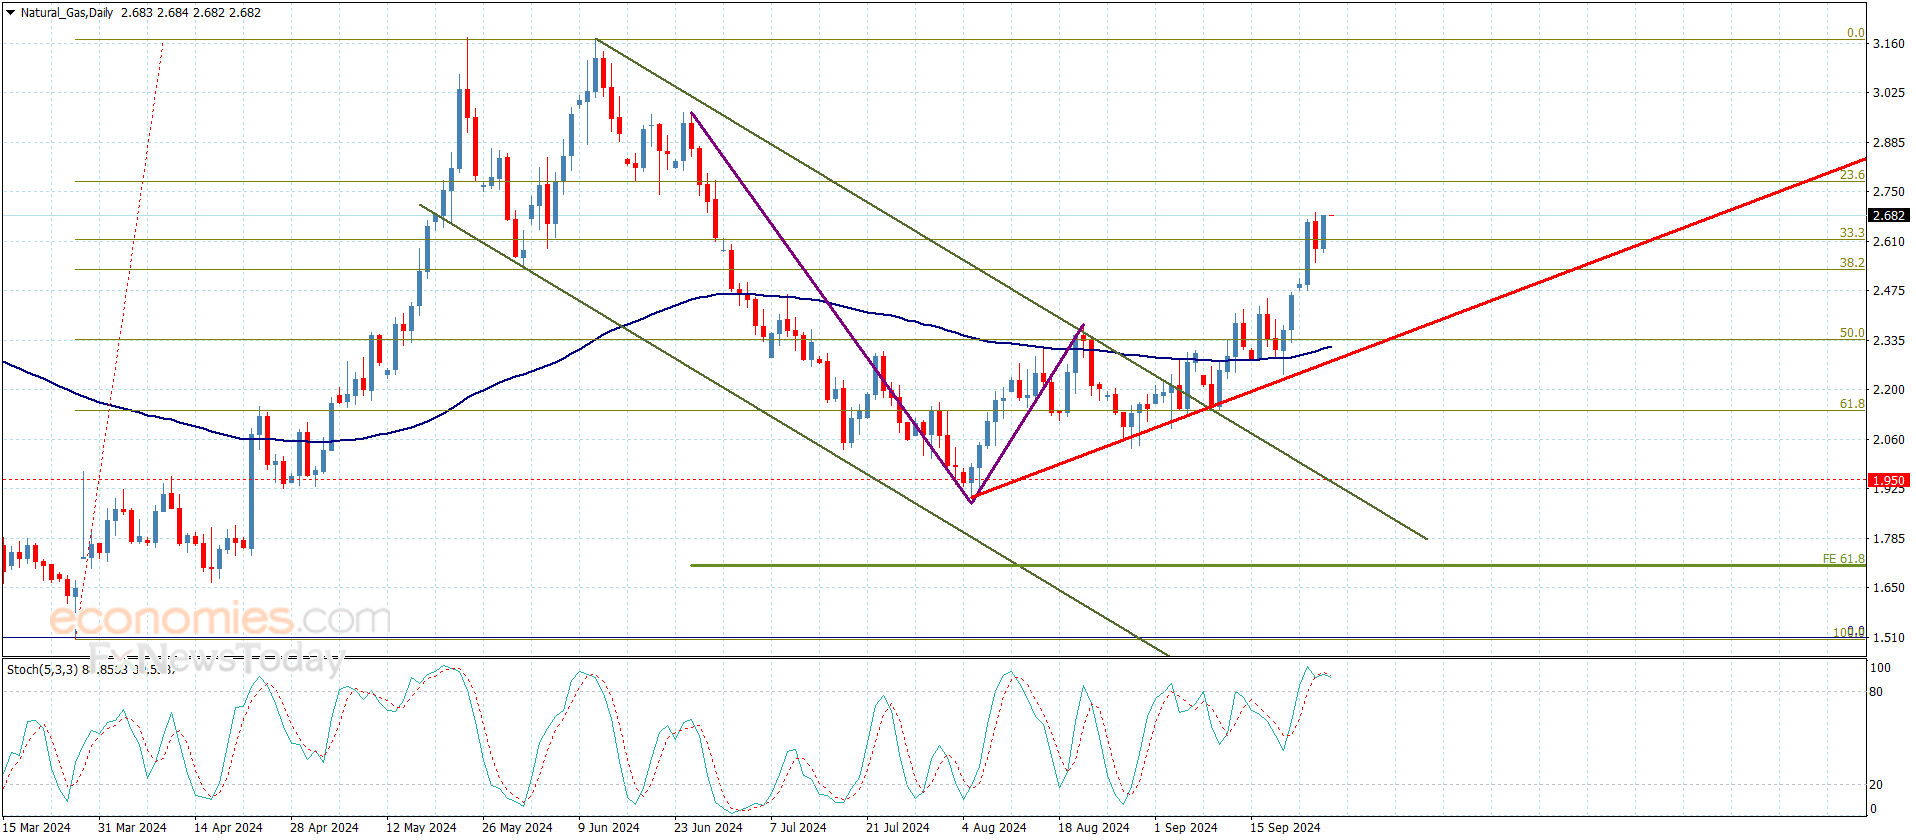Screen dimensions: 1916x840
Task: Click the 38.2 Fibonacci retracement label
Action: [x=1852, y=263]
